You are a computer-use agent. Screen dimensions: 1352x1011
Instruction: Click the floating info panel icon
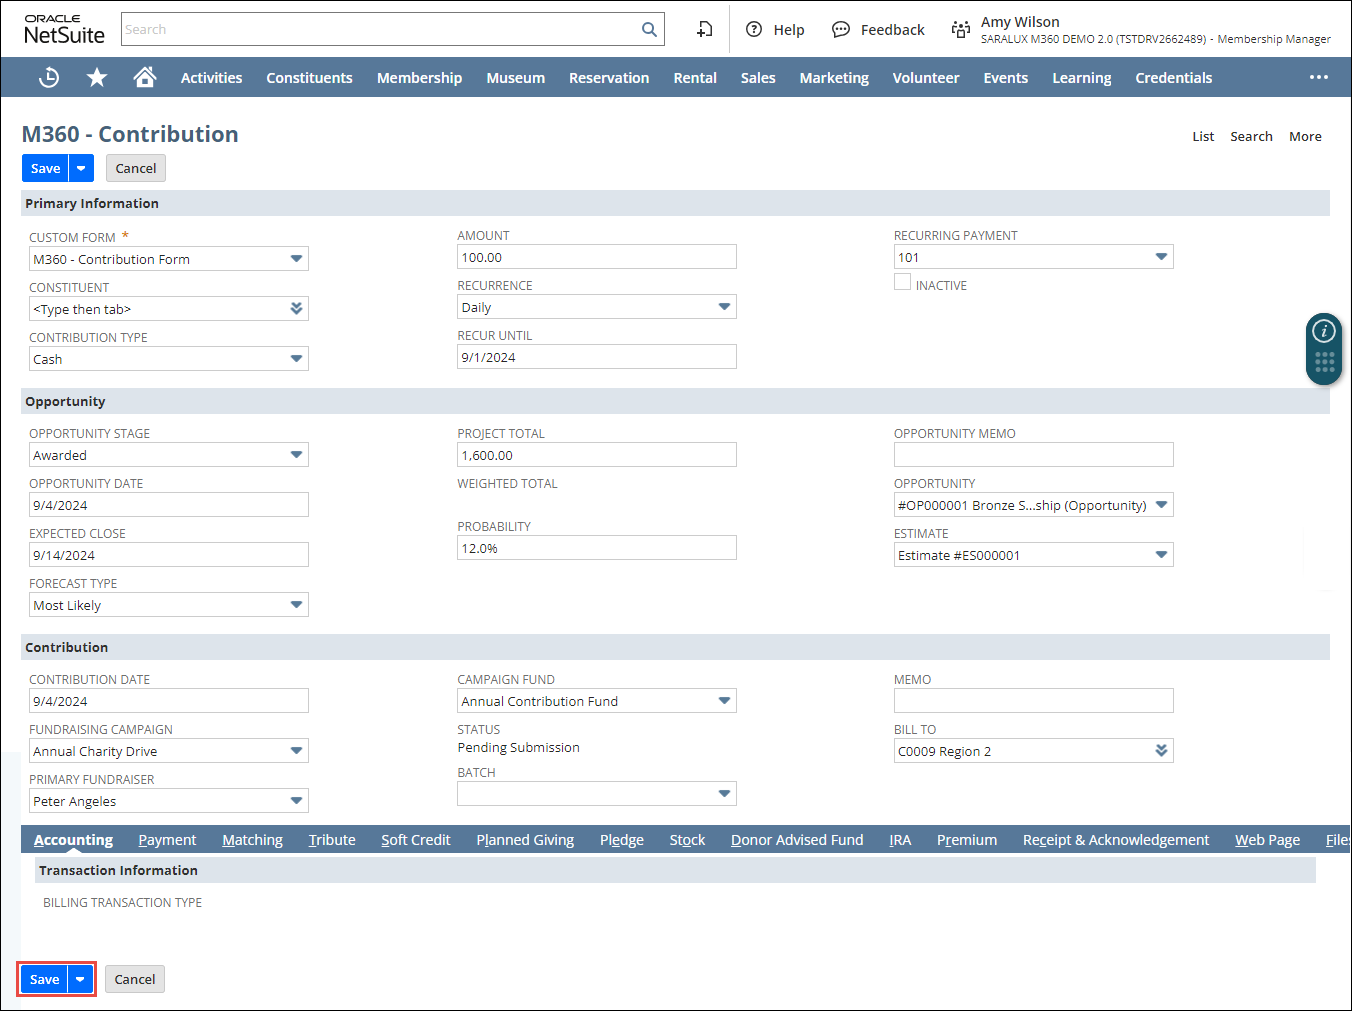click(x=1324, y=331)
